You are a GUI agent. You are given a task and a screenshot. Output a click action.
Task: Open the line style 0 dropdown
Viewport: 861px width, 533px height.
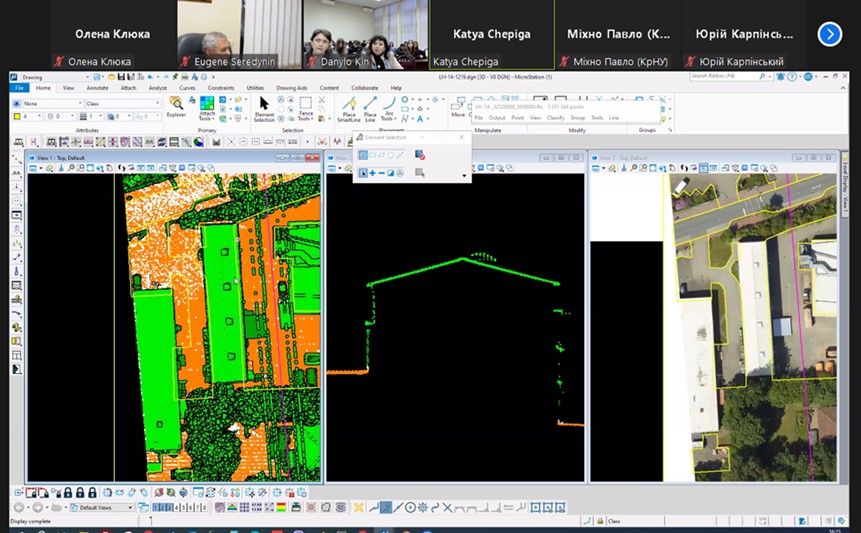60,116
